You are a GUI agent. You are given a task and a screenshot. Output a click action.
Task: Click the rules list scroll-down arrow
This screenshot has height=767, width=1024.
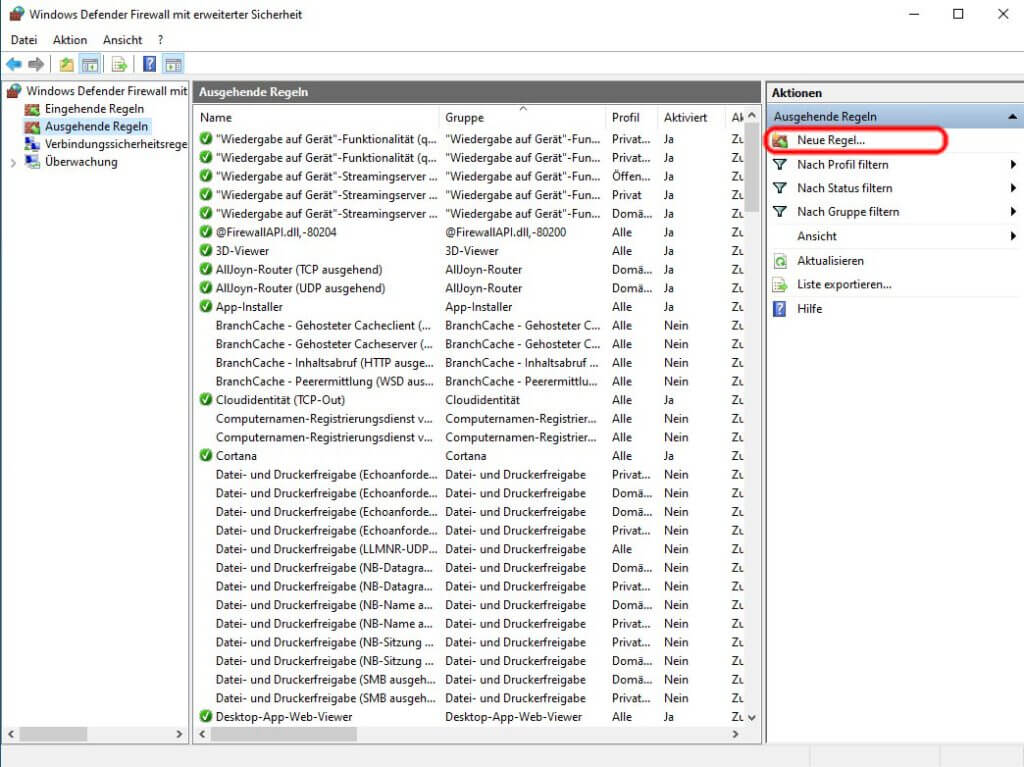point(752,717)
